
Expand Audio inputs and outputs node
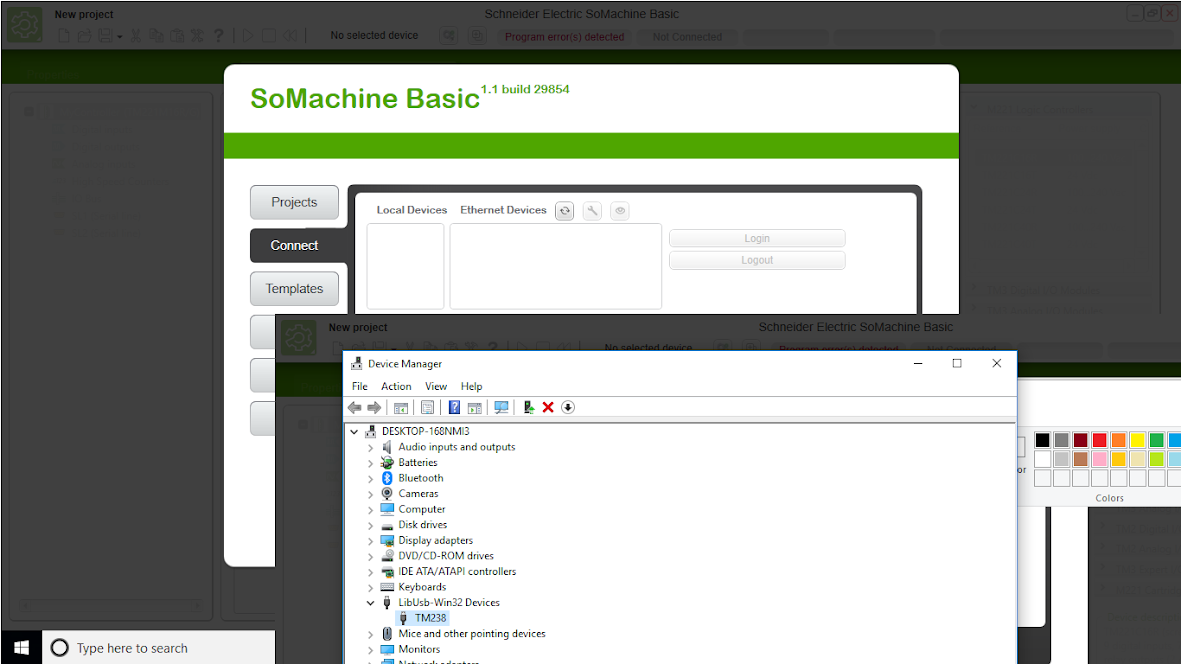371,447
